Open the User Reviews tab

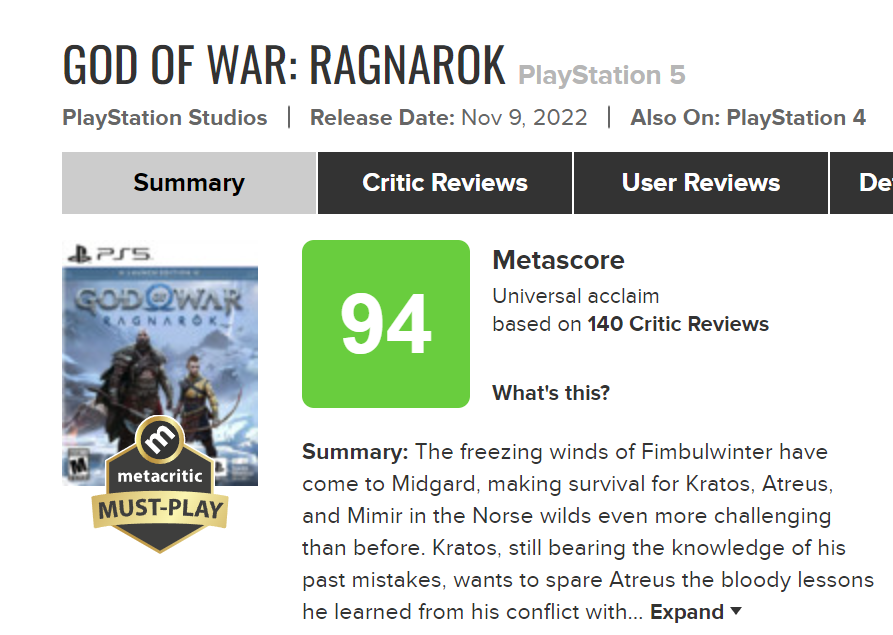point(701,183)
